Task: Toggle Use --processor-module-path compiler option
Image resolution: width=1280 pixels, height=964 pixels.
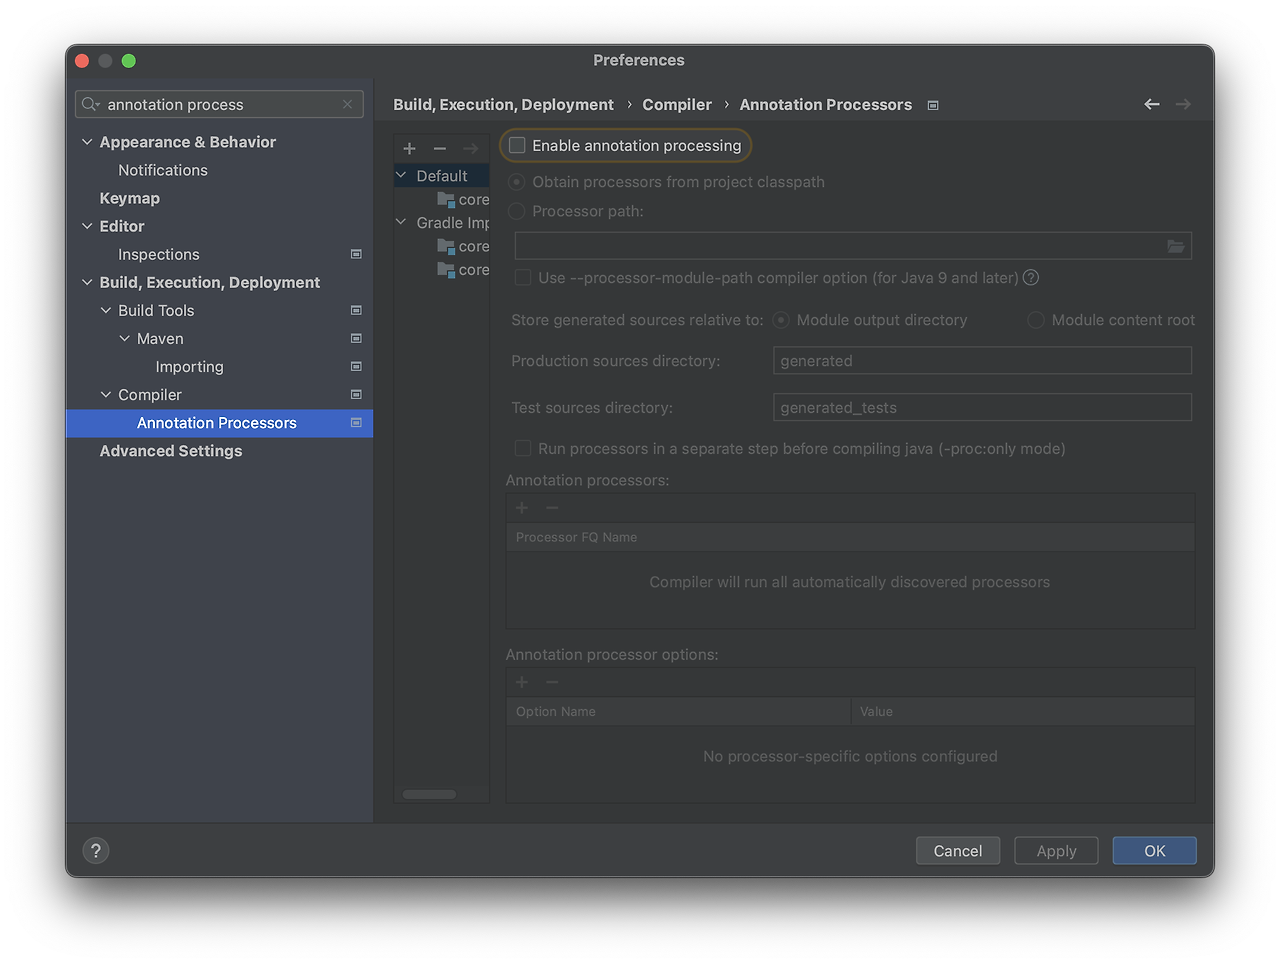Action: pyautogui.click(x=523, y=278)
